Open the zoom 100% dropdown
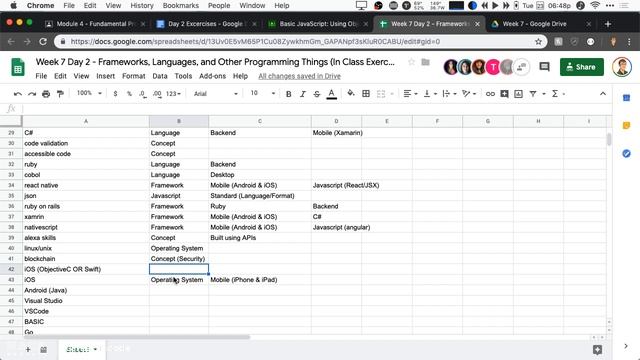 coord(89,93)
